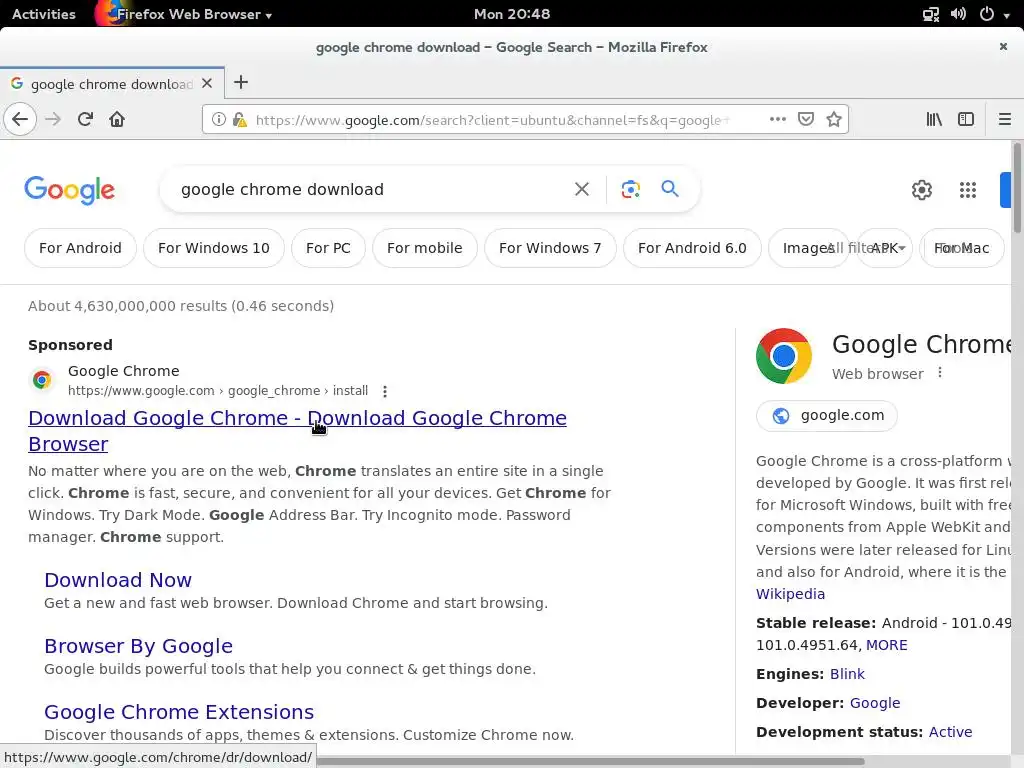The width and height of the screenshot is (1024, 768).
Task: Select the For PC filter chip
Action: tap(328, 248)
